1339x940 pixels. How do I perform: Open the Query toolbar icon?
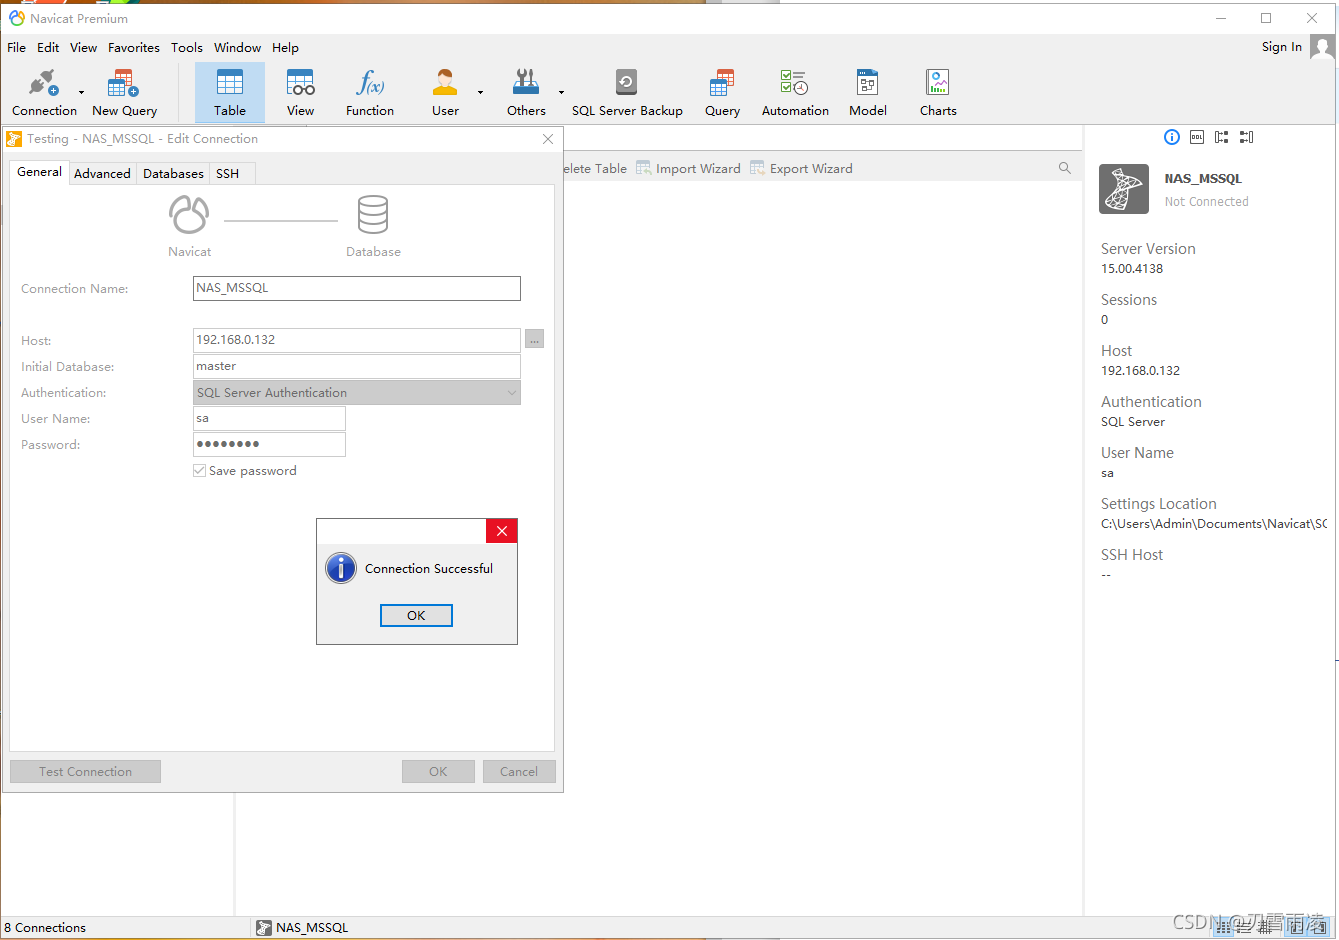722,93
